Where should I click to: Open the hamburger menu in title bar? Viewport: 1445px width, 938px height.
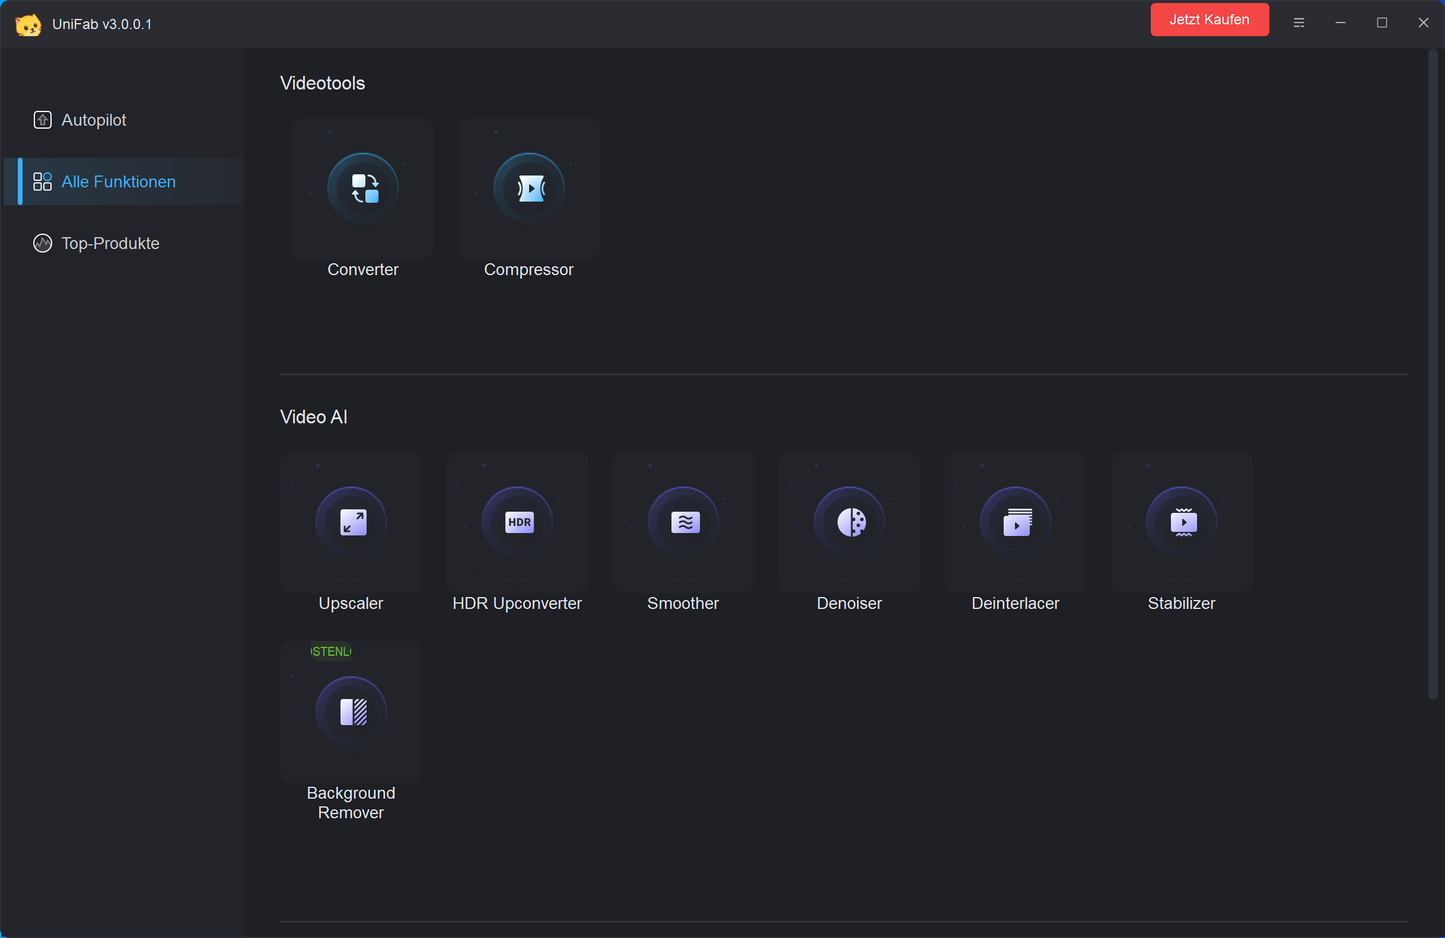coord(1298,23)
